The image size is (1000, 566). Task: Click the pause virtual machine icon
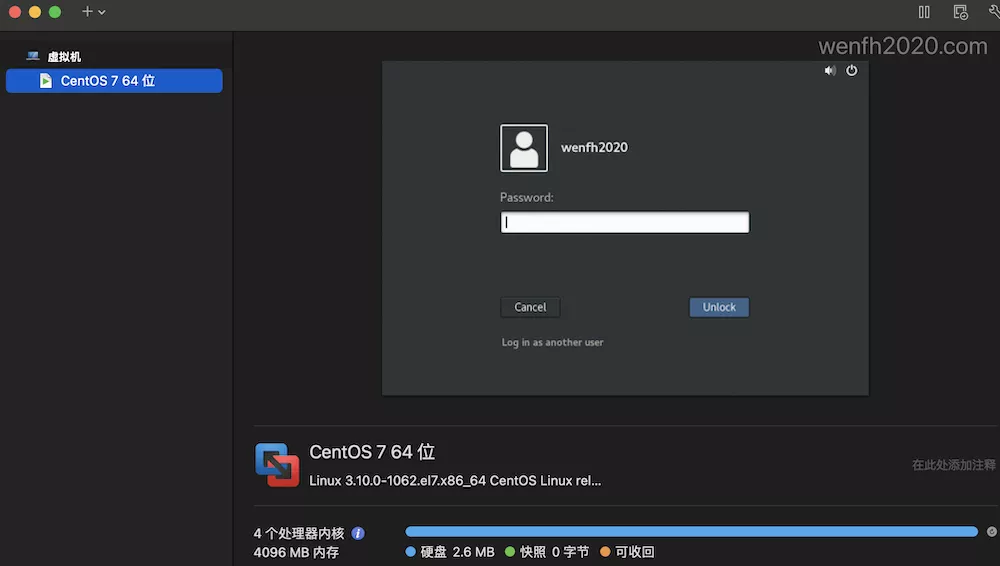924,12
